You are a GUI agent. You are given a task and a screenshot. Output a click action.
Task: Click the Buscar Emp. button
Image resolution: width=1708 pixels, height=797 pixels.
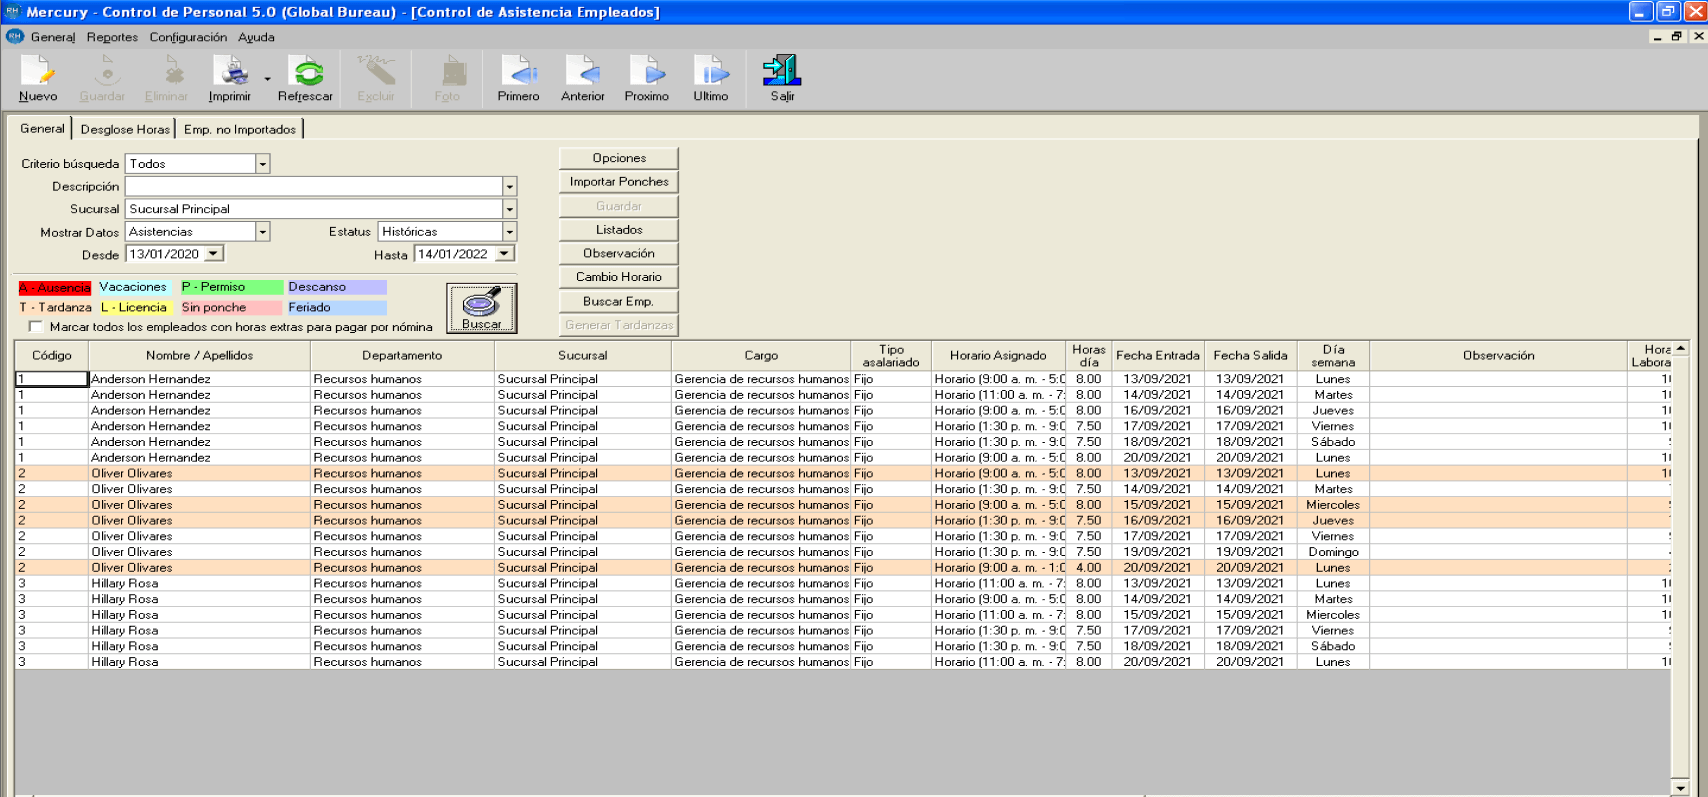click(619, 301)
